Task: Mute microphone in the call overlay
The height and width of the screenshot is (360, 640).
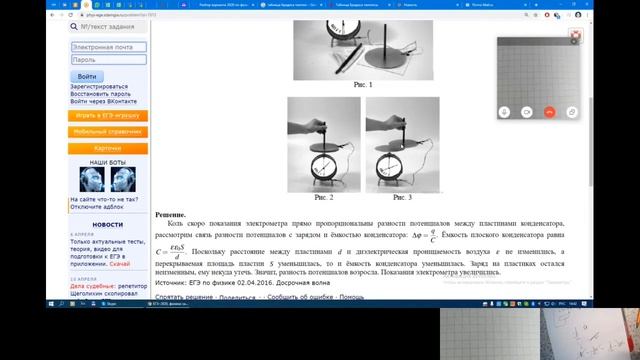Action: pos(504,112)
